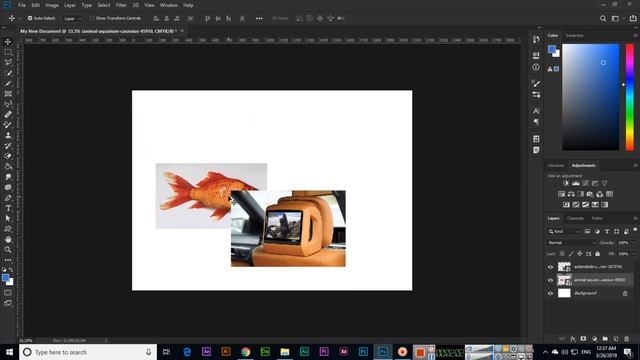
Task: Click the Windows search box
Action: [x=88, y=352]
